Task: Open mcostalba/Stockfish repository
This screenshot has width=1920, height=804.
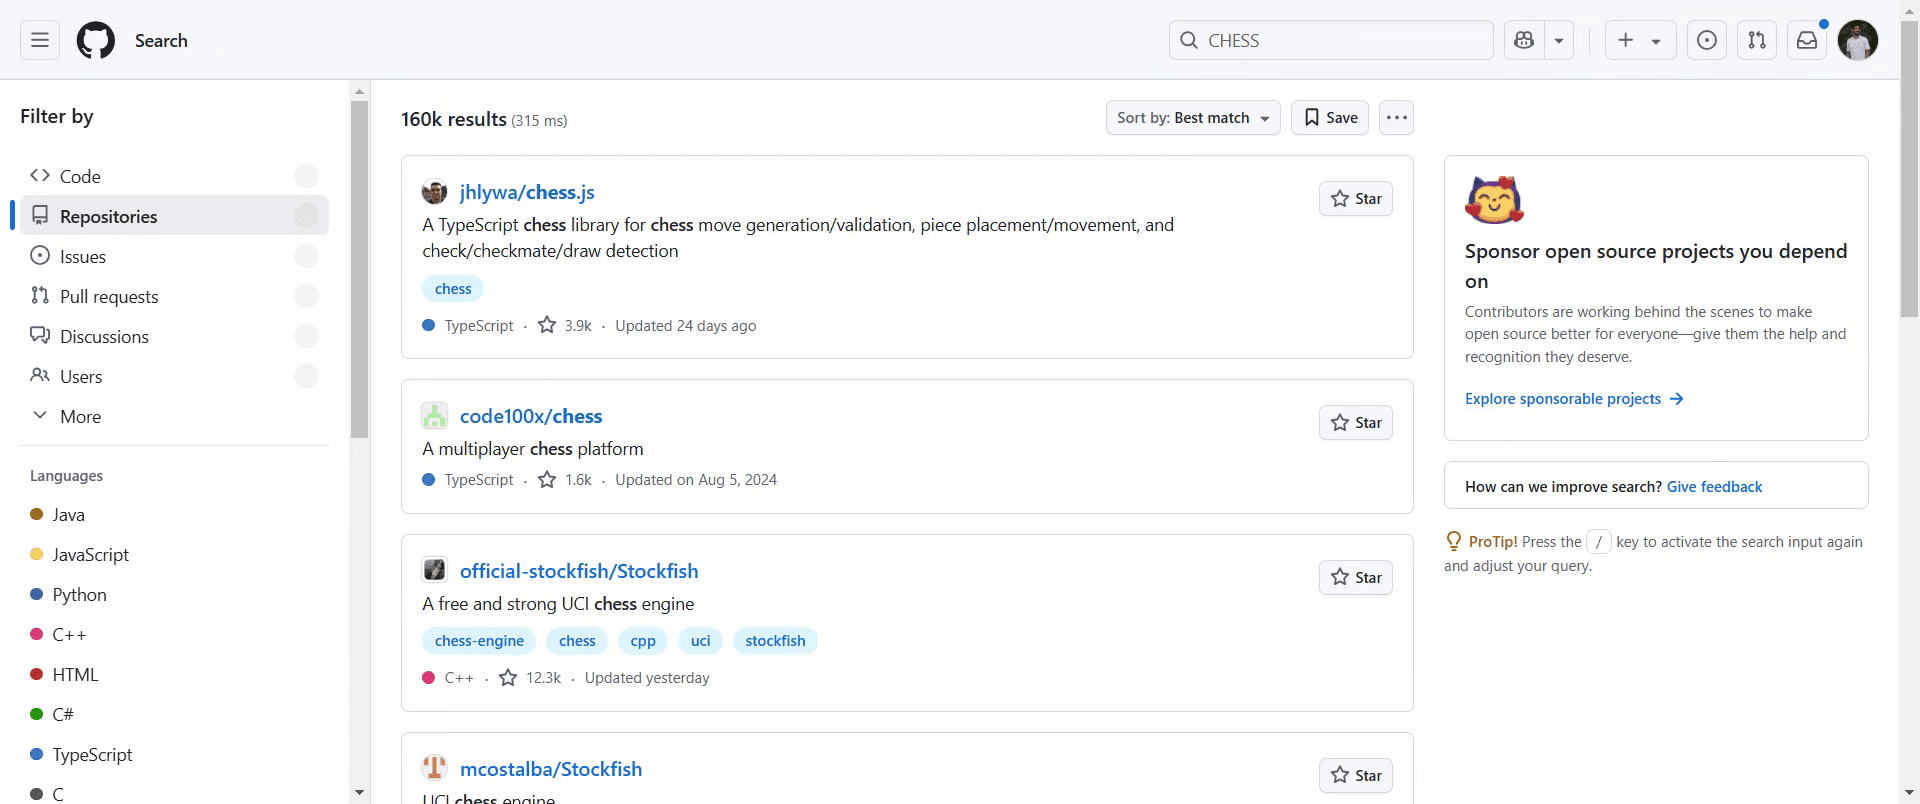Action: (551, 769)
